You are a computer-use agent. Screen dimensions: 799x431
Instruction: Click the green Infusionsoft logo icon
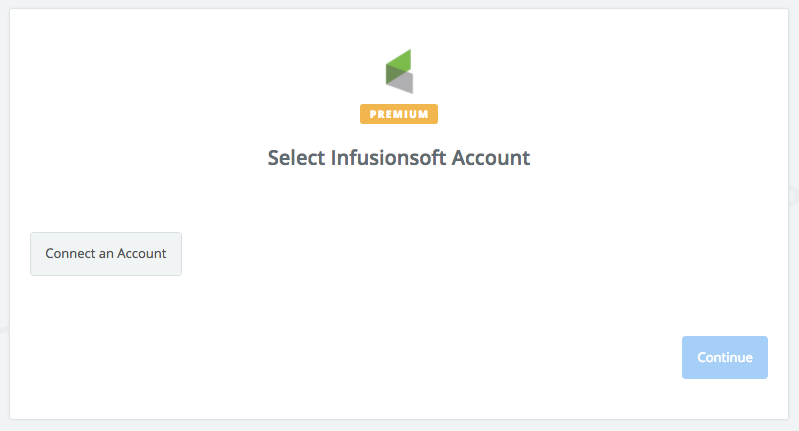point(399,71)
